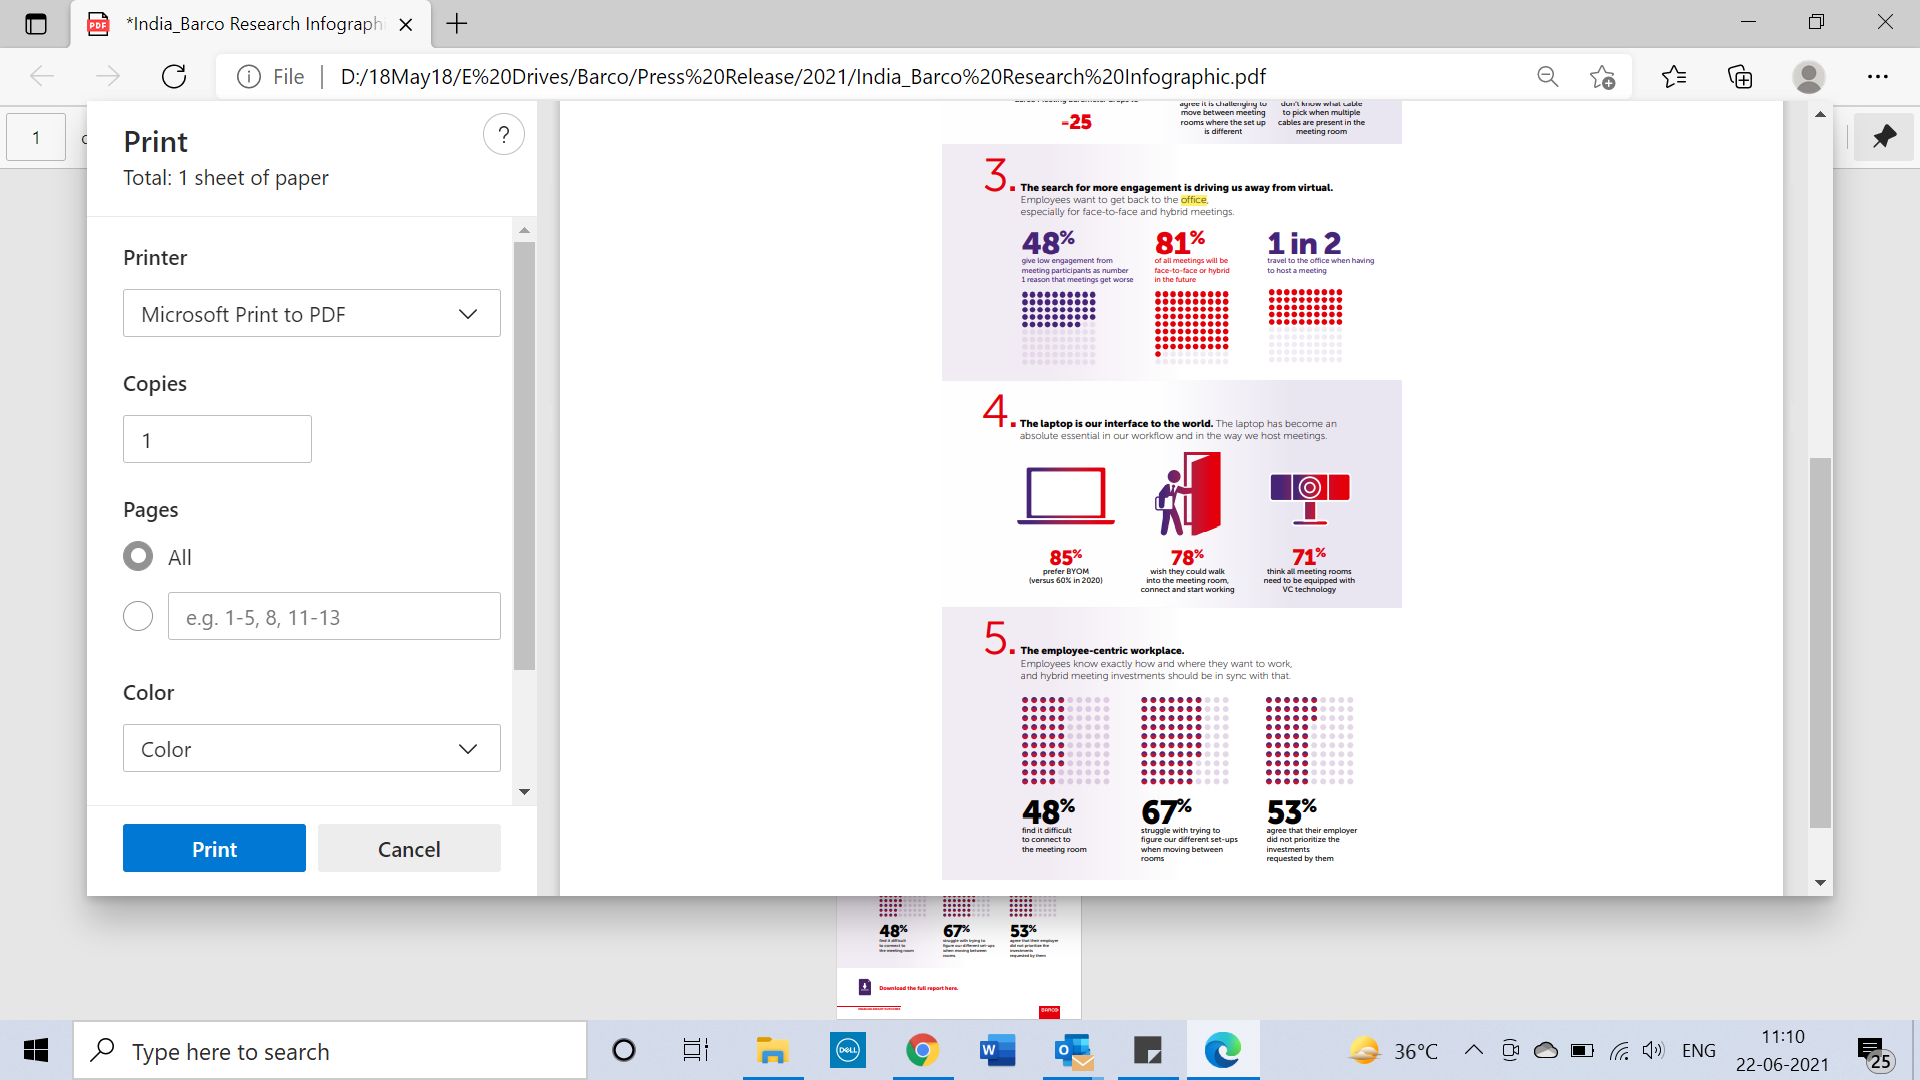This screenshot has height=1080, width=1920.
Task: Expand the Color mode dropdown
Action: 311,749
